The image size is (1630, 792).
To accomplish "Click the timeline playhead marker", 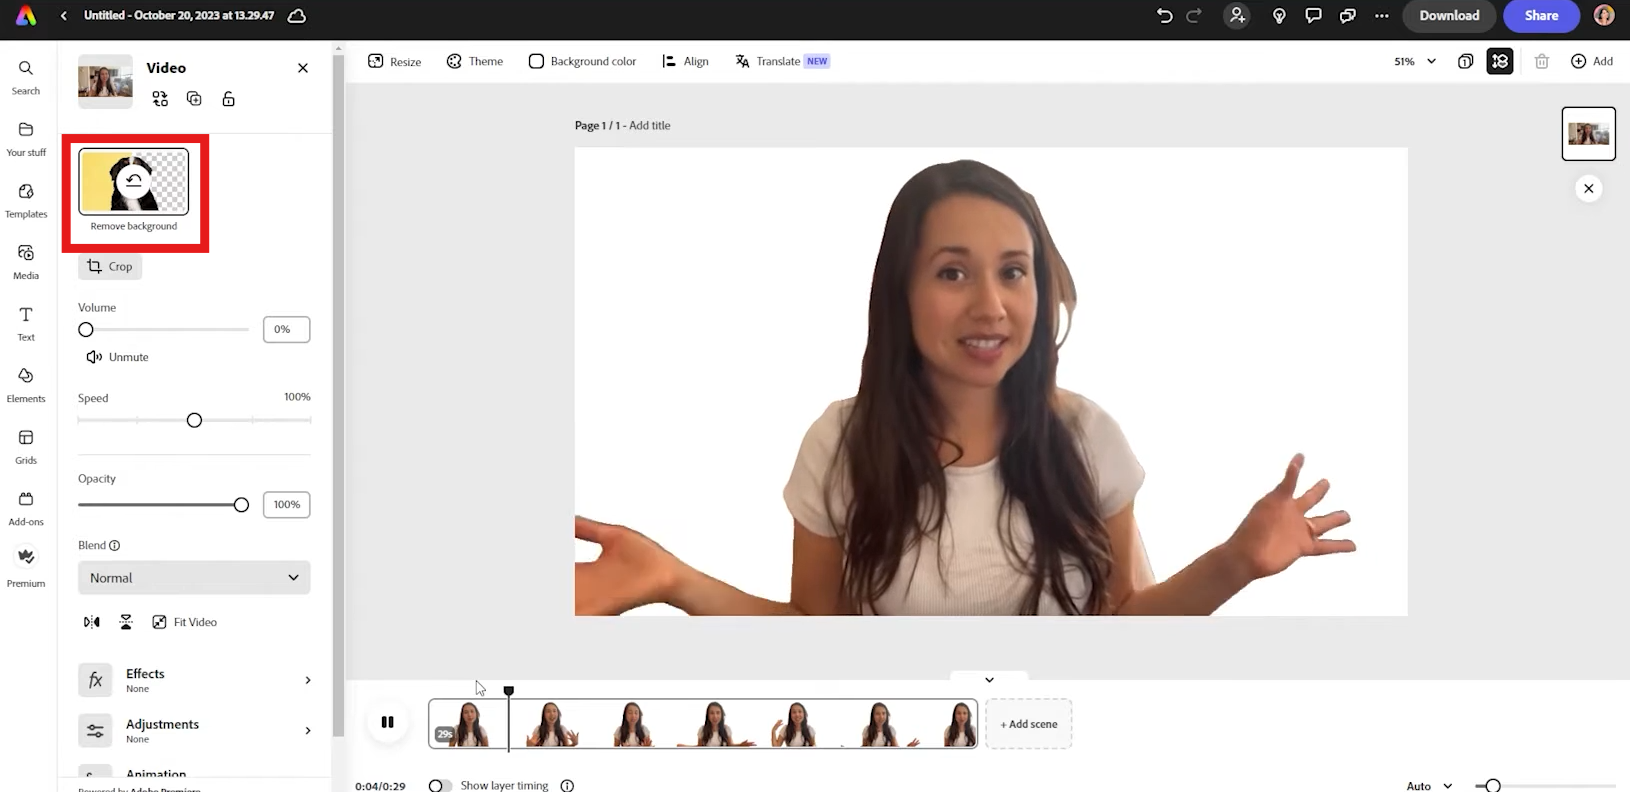I will tap(508, 691).
